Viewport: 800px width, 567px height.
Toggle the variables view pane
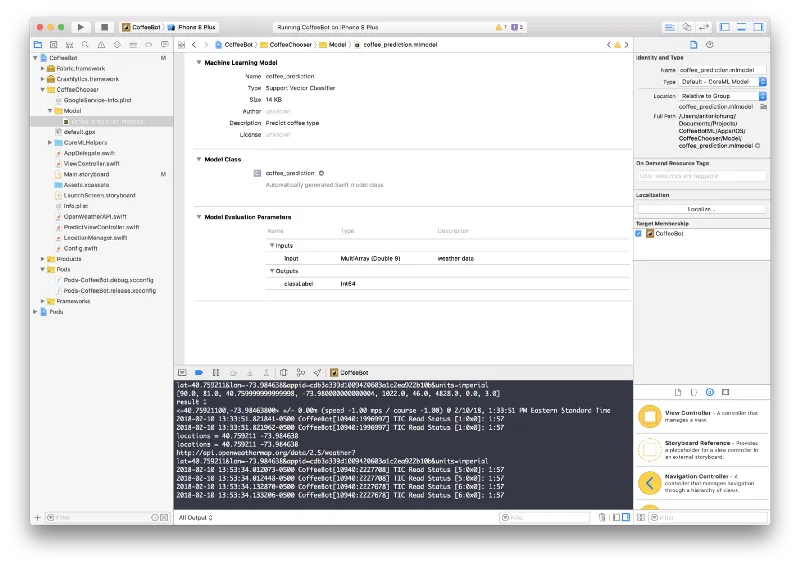tap(616, 517)
